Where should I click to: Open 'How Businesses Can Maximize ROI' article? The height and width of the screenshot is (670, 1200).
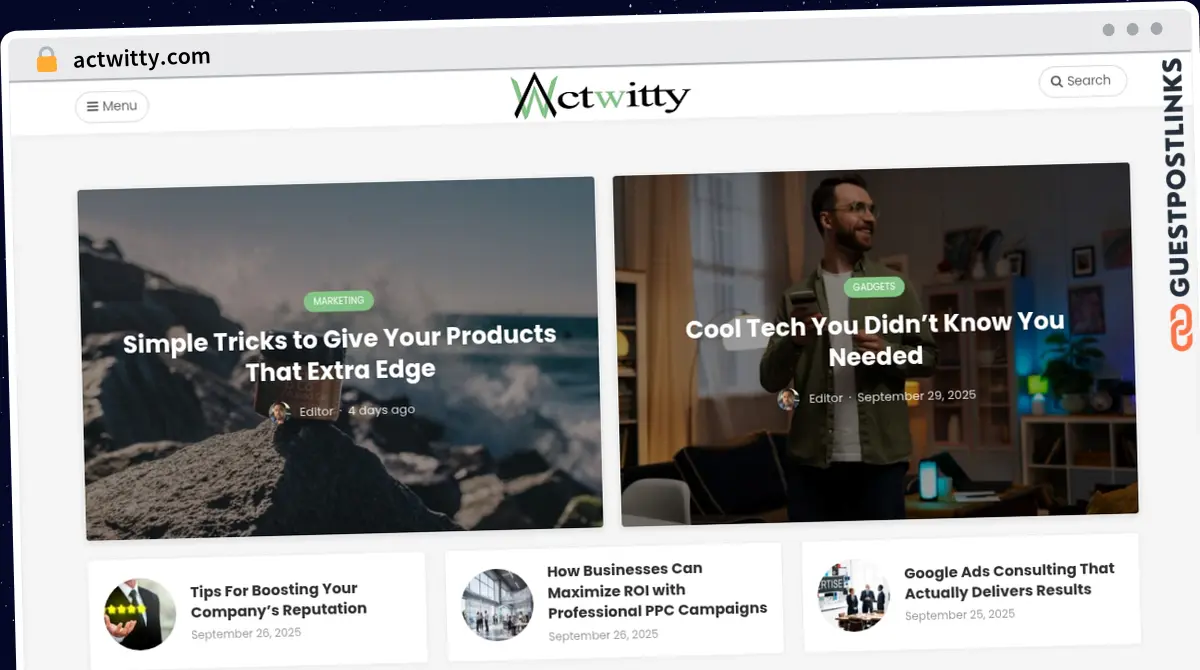coord(657,590)
